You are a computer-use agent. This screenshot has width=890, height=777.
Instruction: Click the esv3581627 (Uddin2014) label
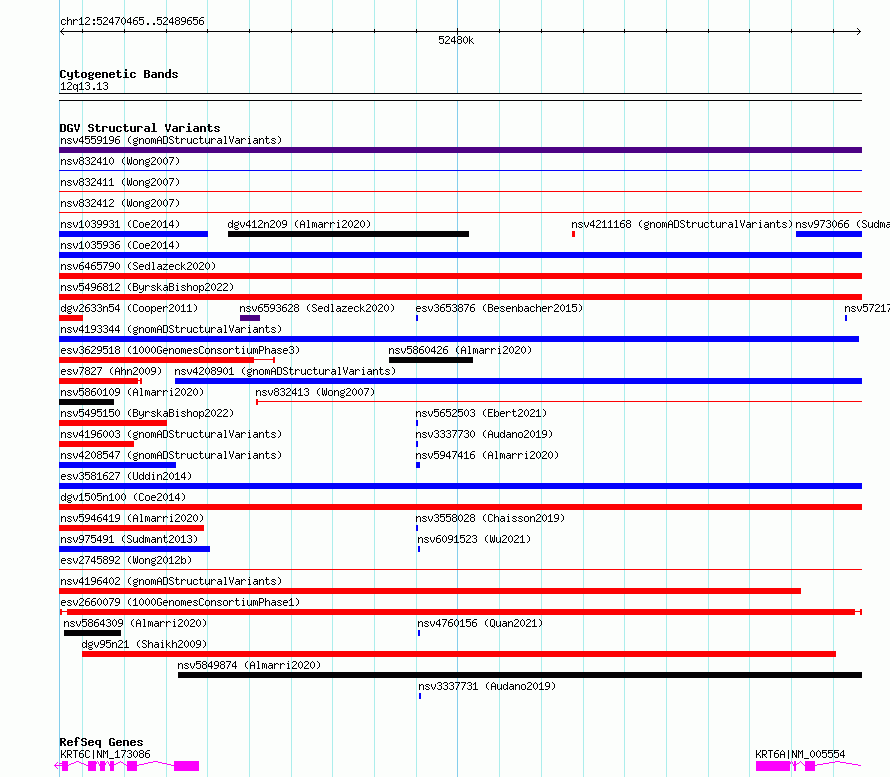tap(126, 476)
